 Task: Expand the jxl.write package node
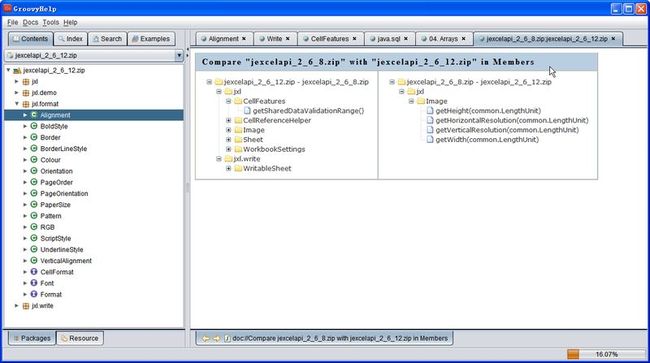click(17, 305)
